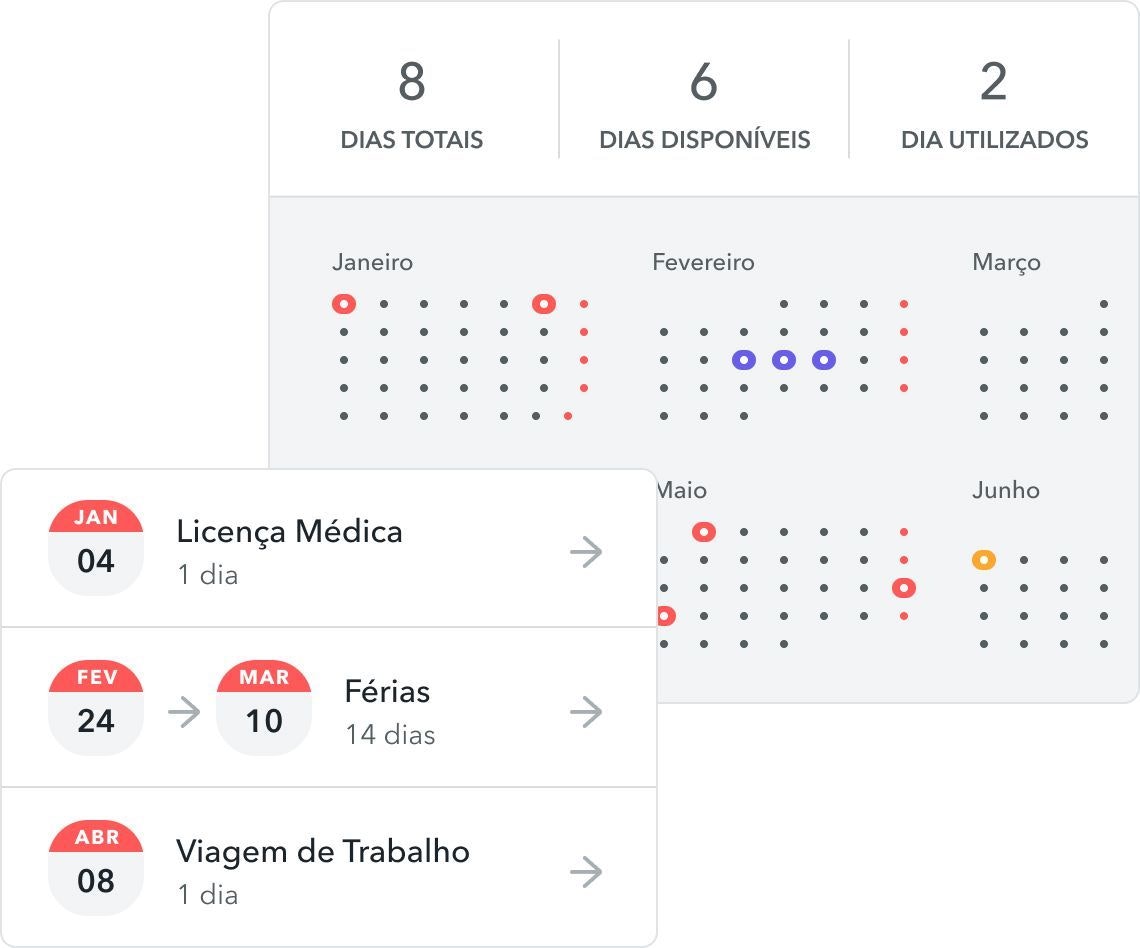The image size is (1140, 948).
Task: Select the Licença Médica entry title
Action: (289, 531)
